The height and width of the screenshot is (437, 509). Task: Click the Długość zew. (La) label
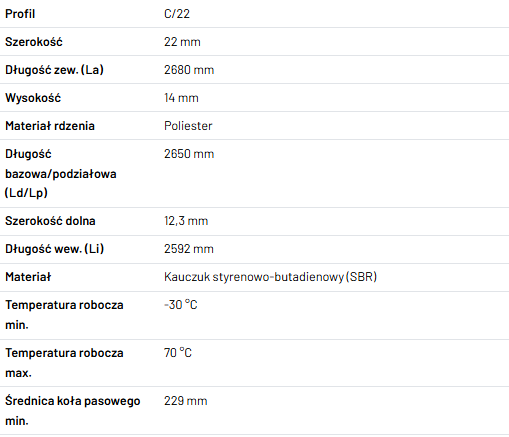54,70
